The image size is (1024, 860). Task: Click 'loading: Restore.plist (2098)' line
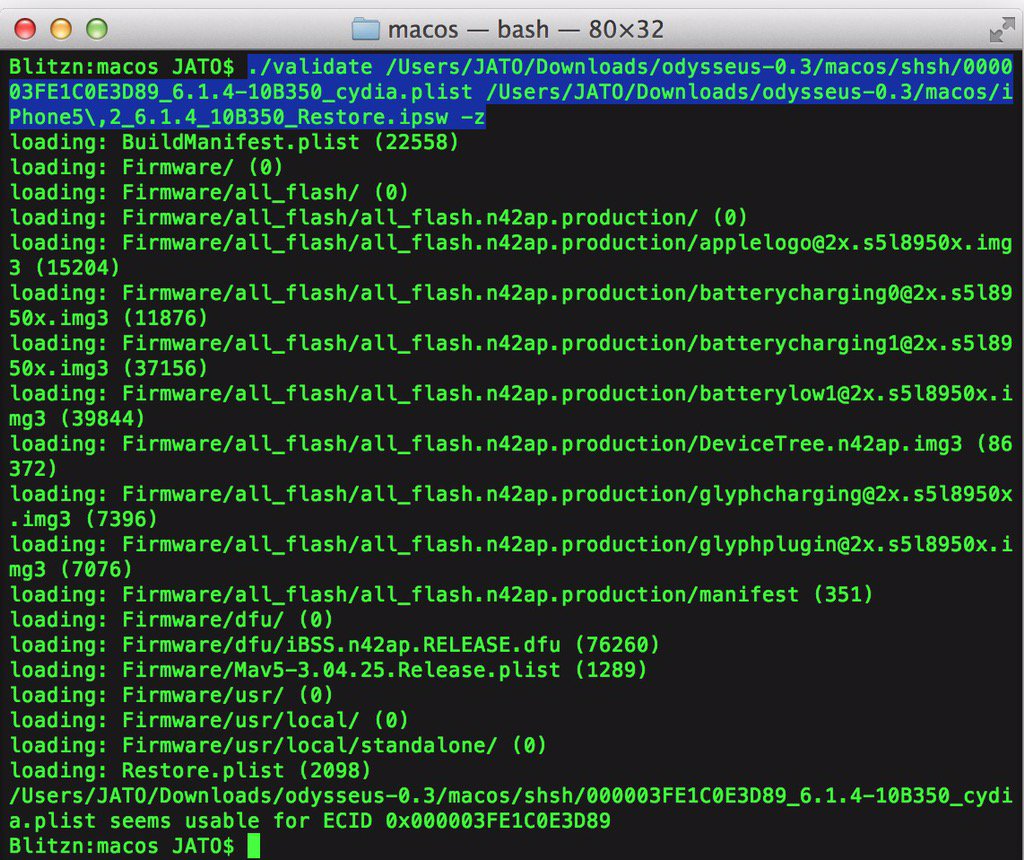(x=190, y=771)
